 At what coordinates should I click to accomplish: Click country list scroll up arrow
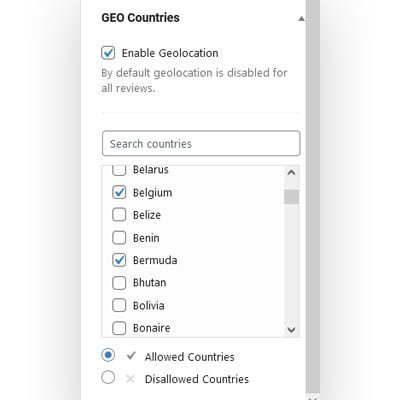(291, 173)
